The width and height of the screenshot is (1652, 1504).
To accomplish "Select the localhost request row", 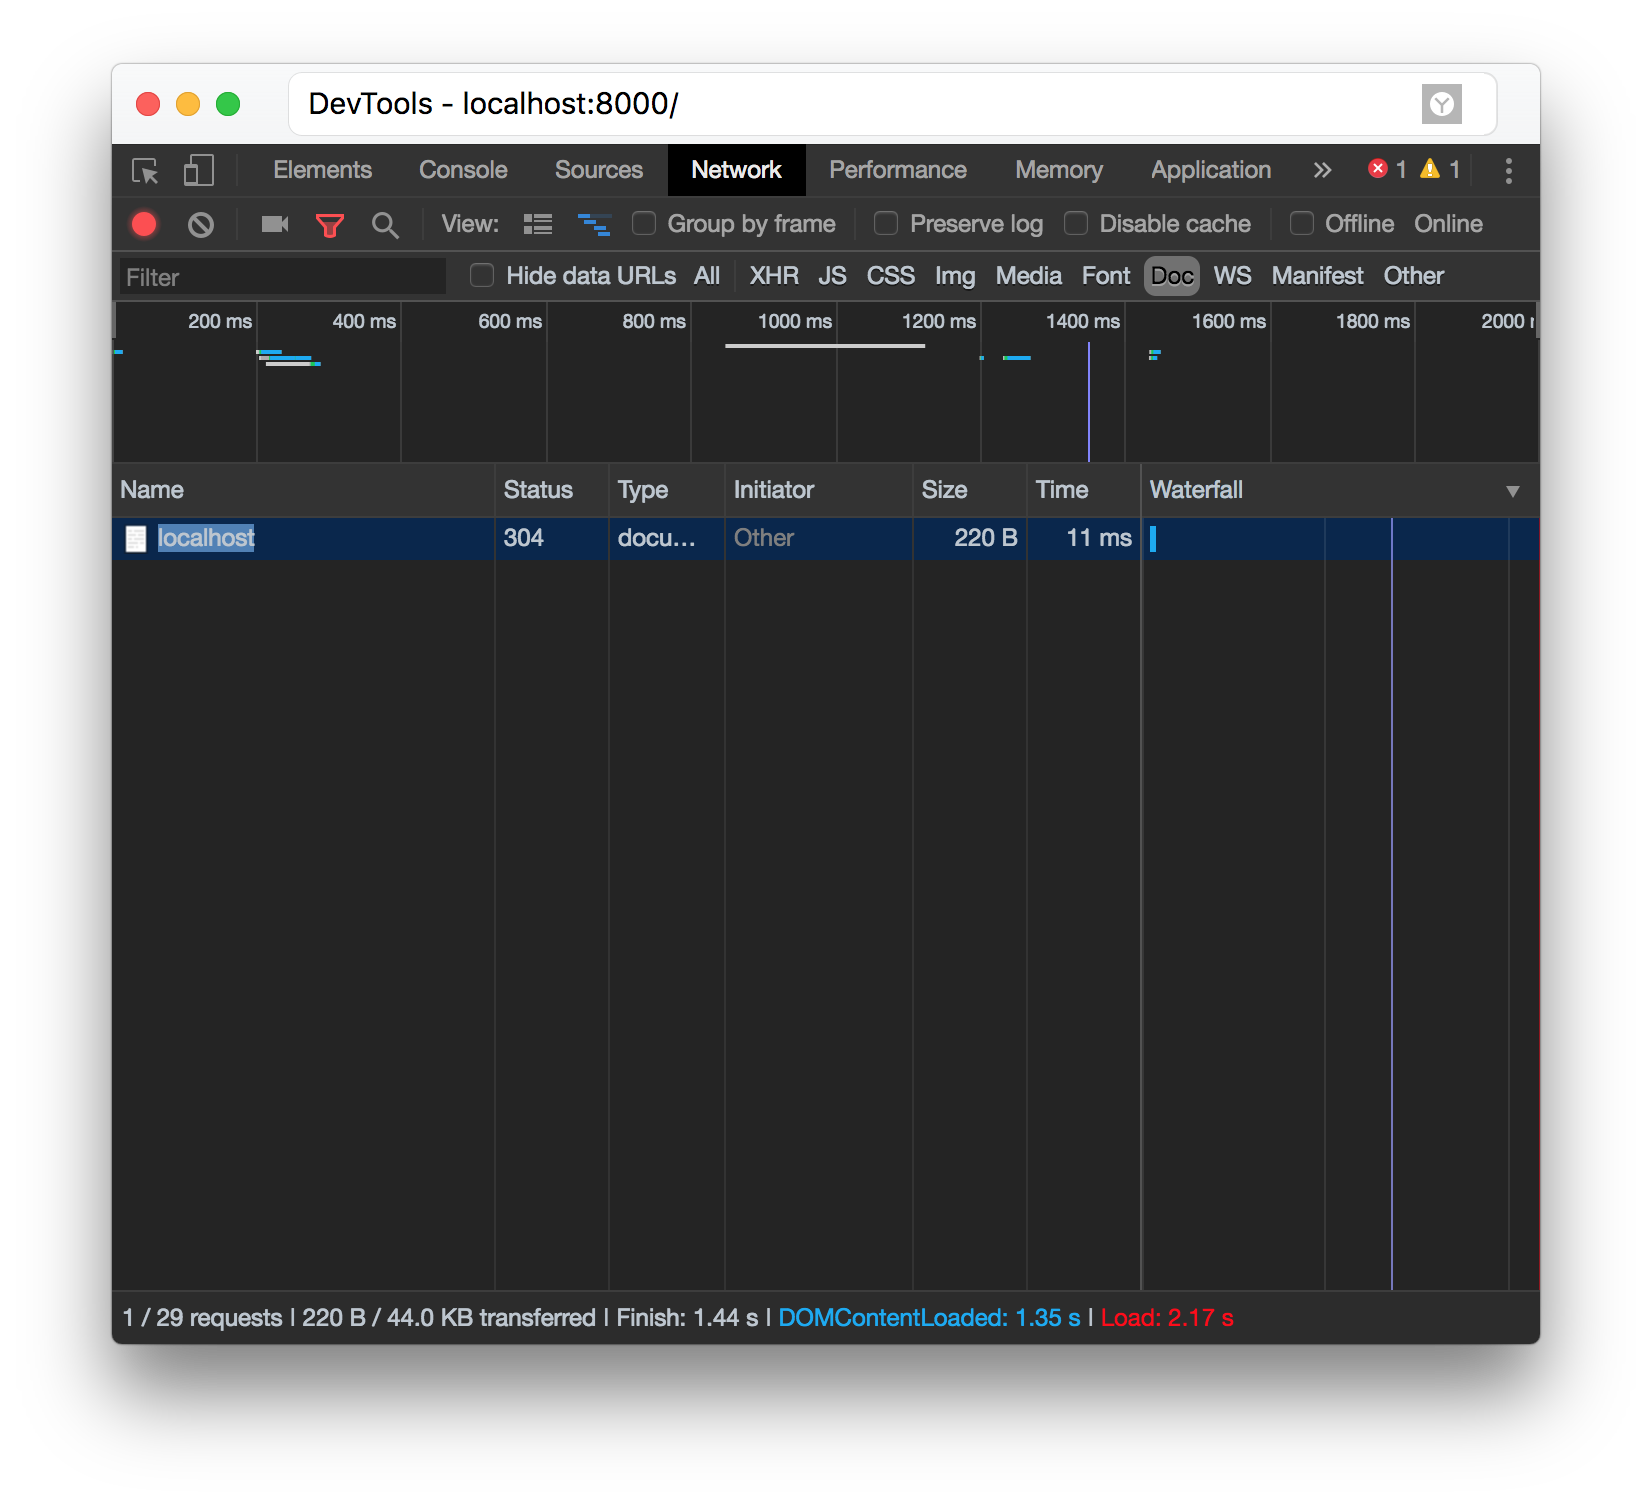I will pos(825,538).
